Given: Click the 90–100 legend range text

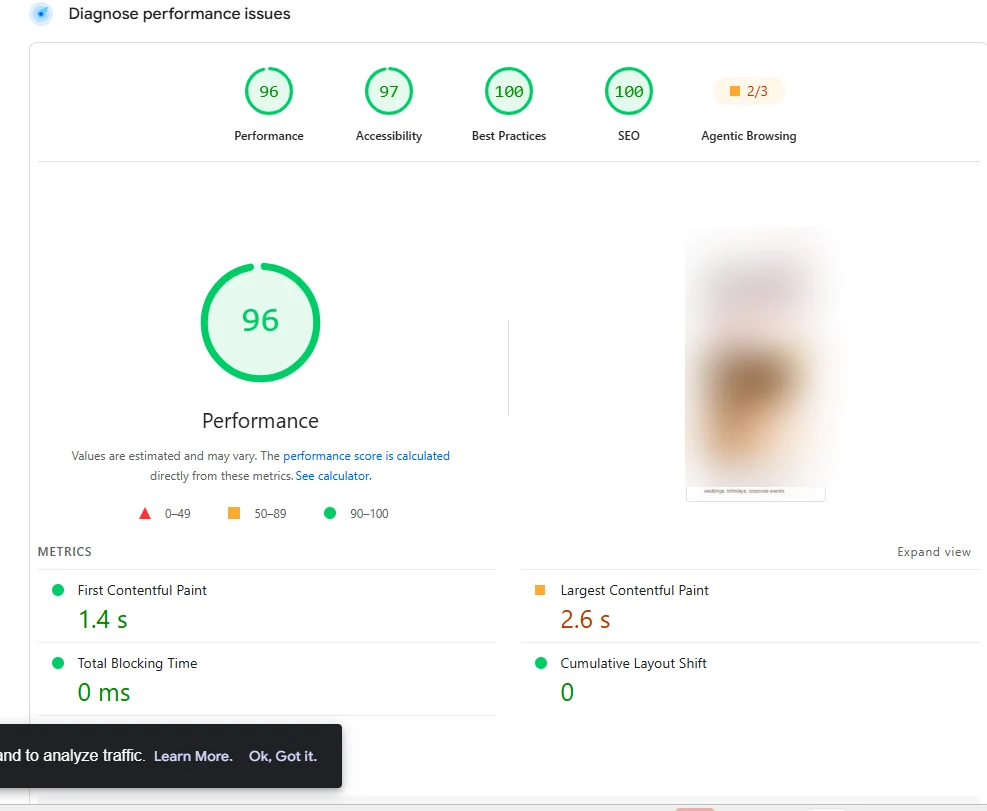Looking at the screenshot, I should coord(369,514).
